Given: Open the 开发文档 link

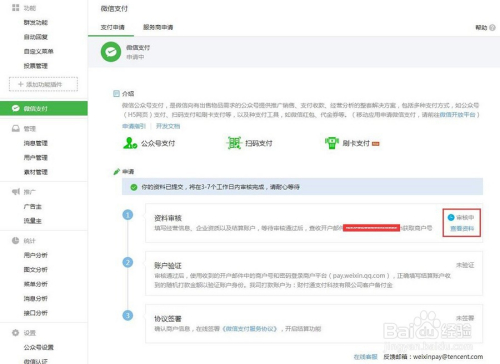Looking at the screenshot, I should click(x=168, y=126).
